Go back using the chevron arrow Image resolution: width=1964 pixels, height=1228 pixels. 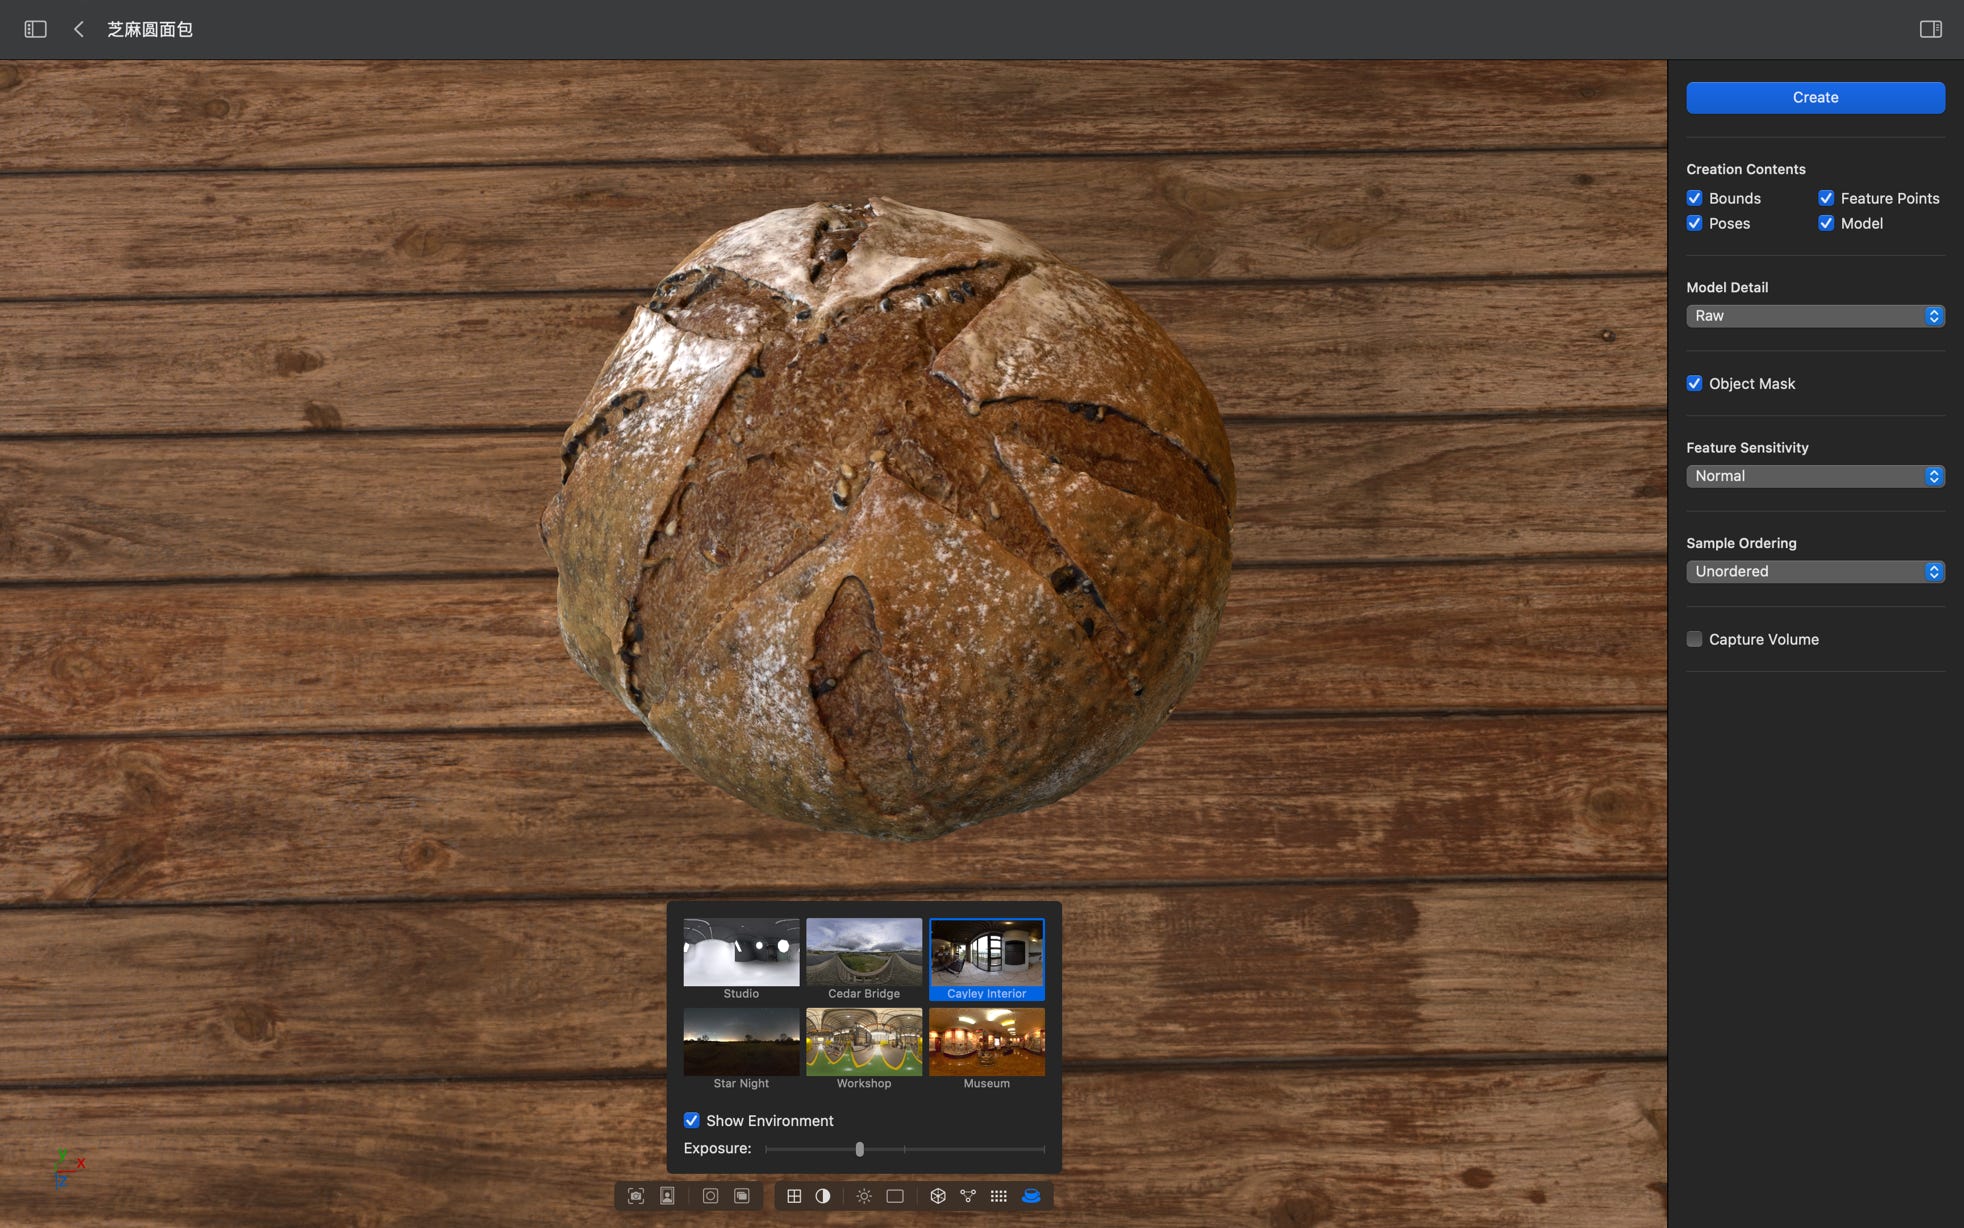pos(78,29)
